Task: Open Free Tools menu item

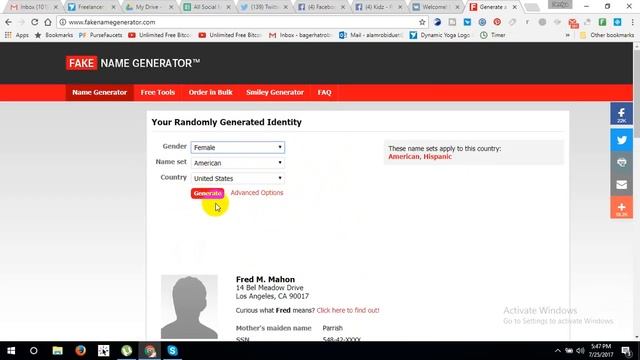Action: pyautogui.click(x=158, y=92)
